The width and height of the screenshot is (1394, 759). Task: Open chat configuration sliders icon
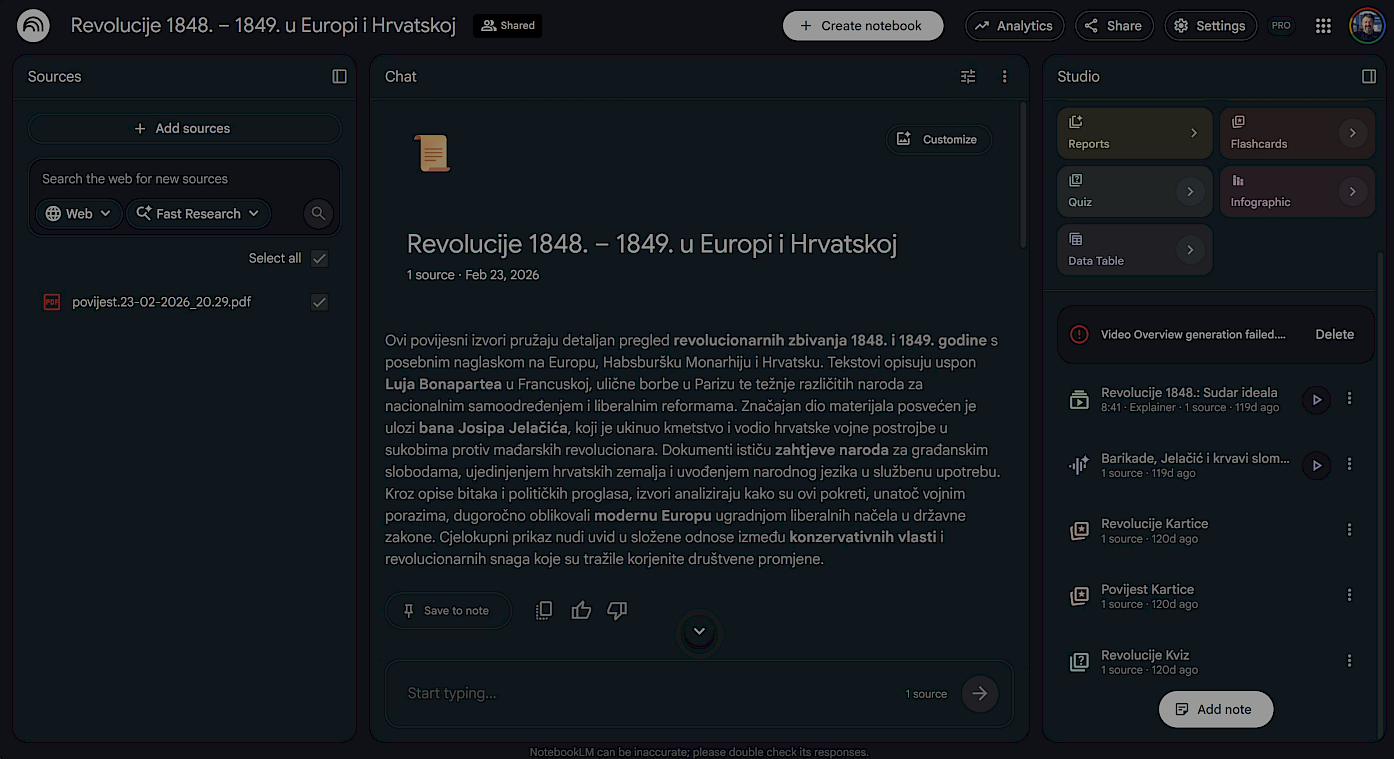pos(968,77)
